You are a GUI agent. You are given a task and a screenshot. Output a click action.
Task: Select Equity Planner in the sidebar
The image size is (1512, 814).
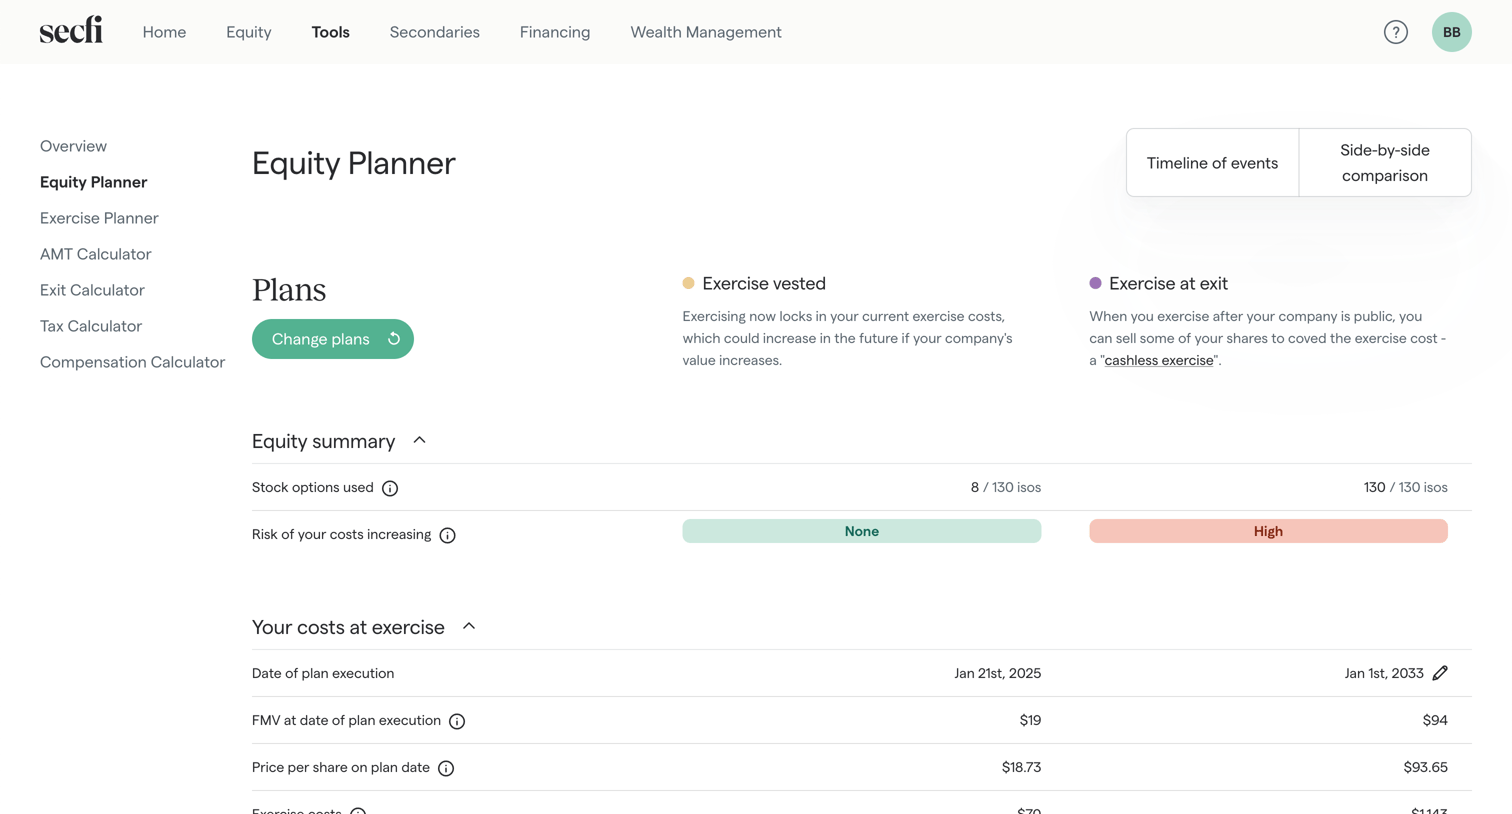tap(93, 182)
